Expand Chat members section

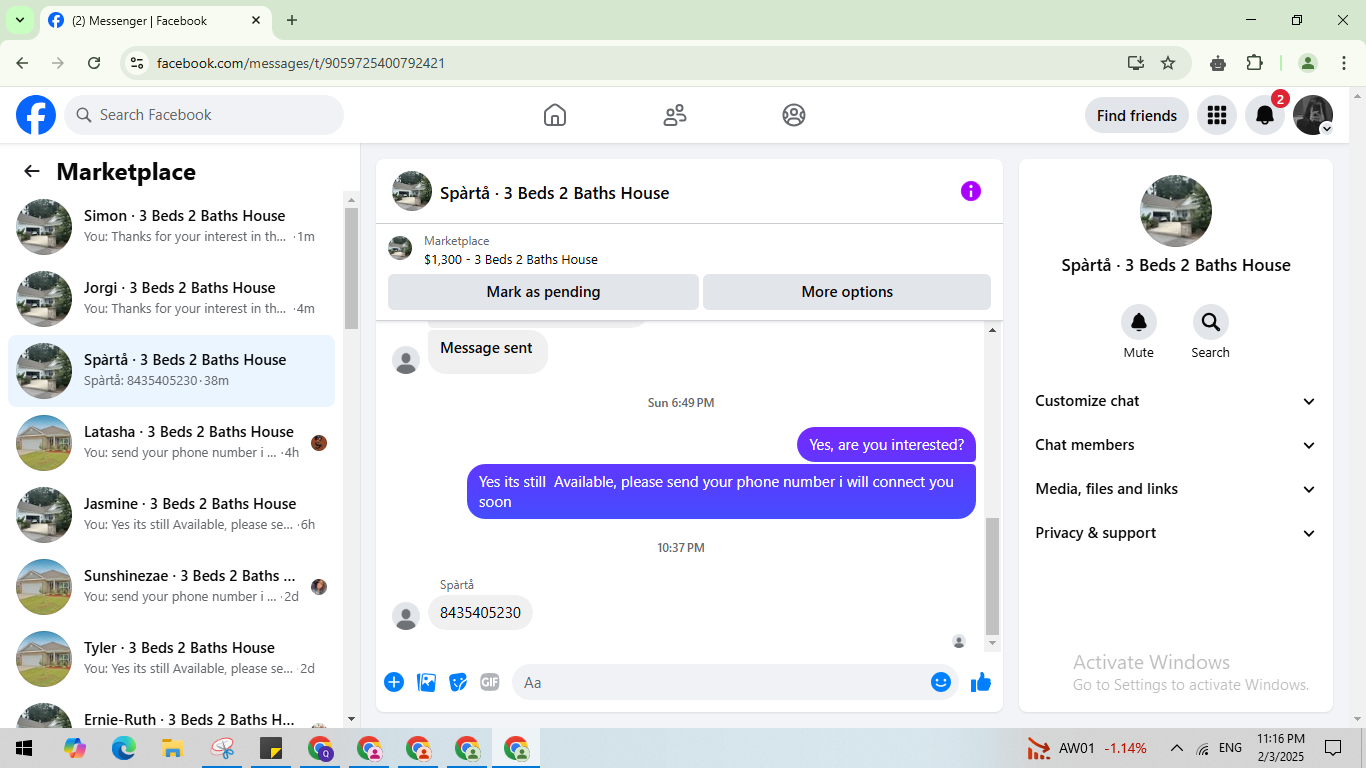pos(1176,445)
